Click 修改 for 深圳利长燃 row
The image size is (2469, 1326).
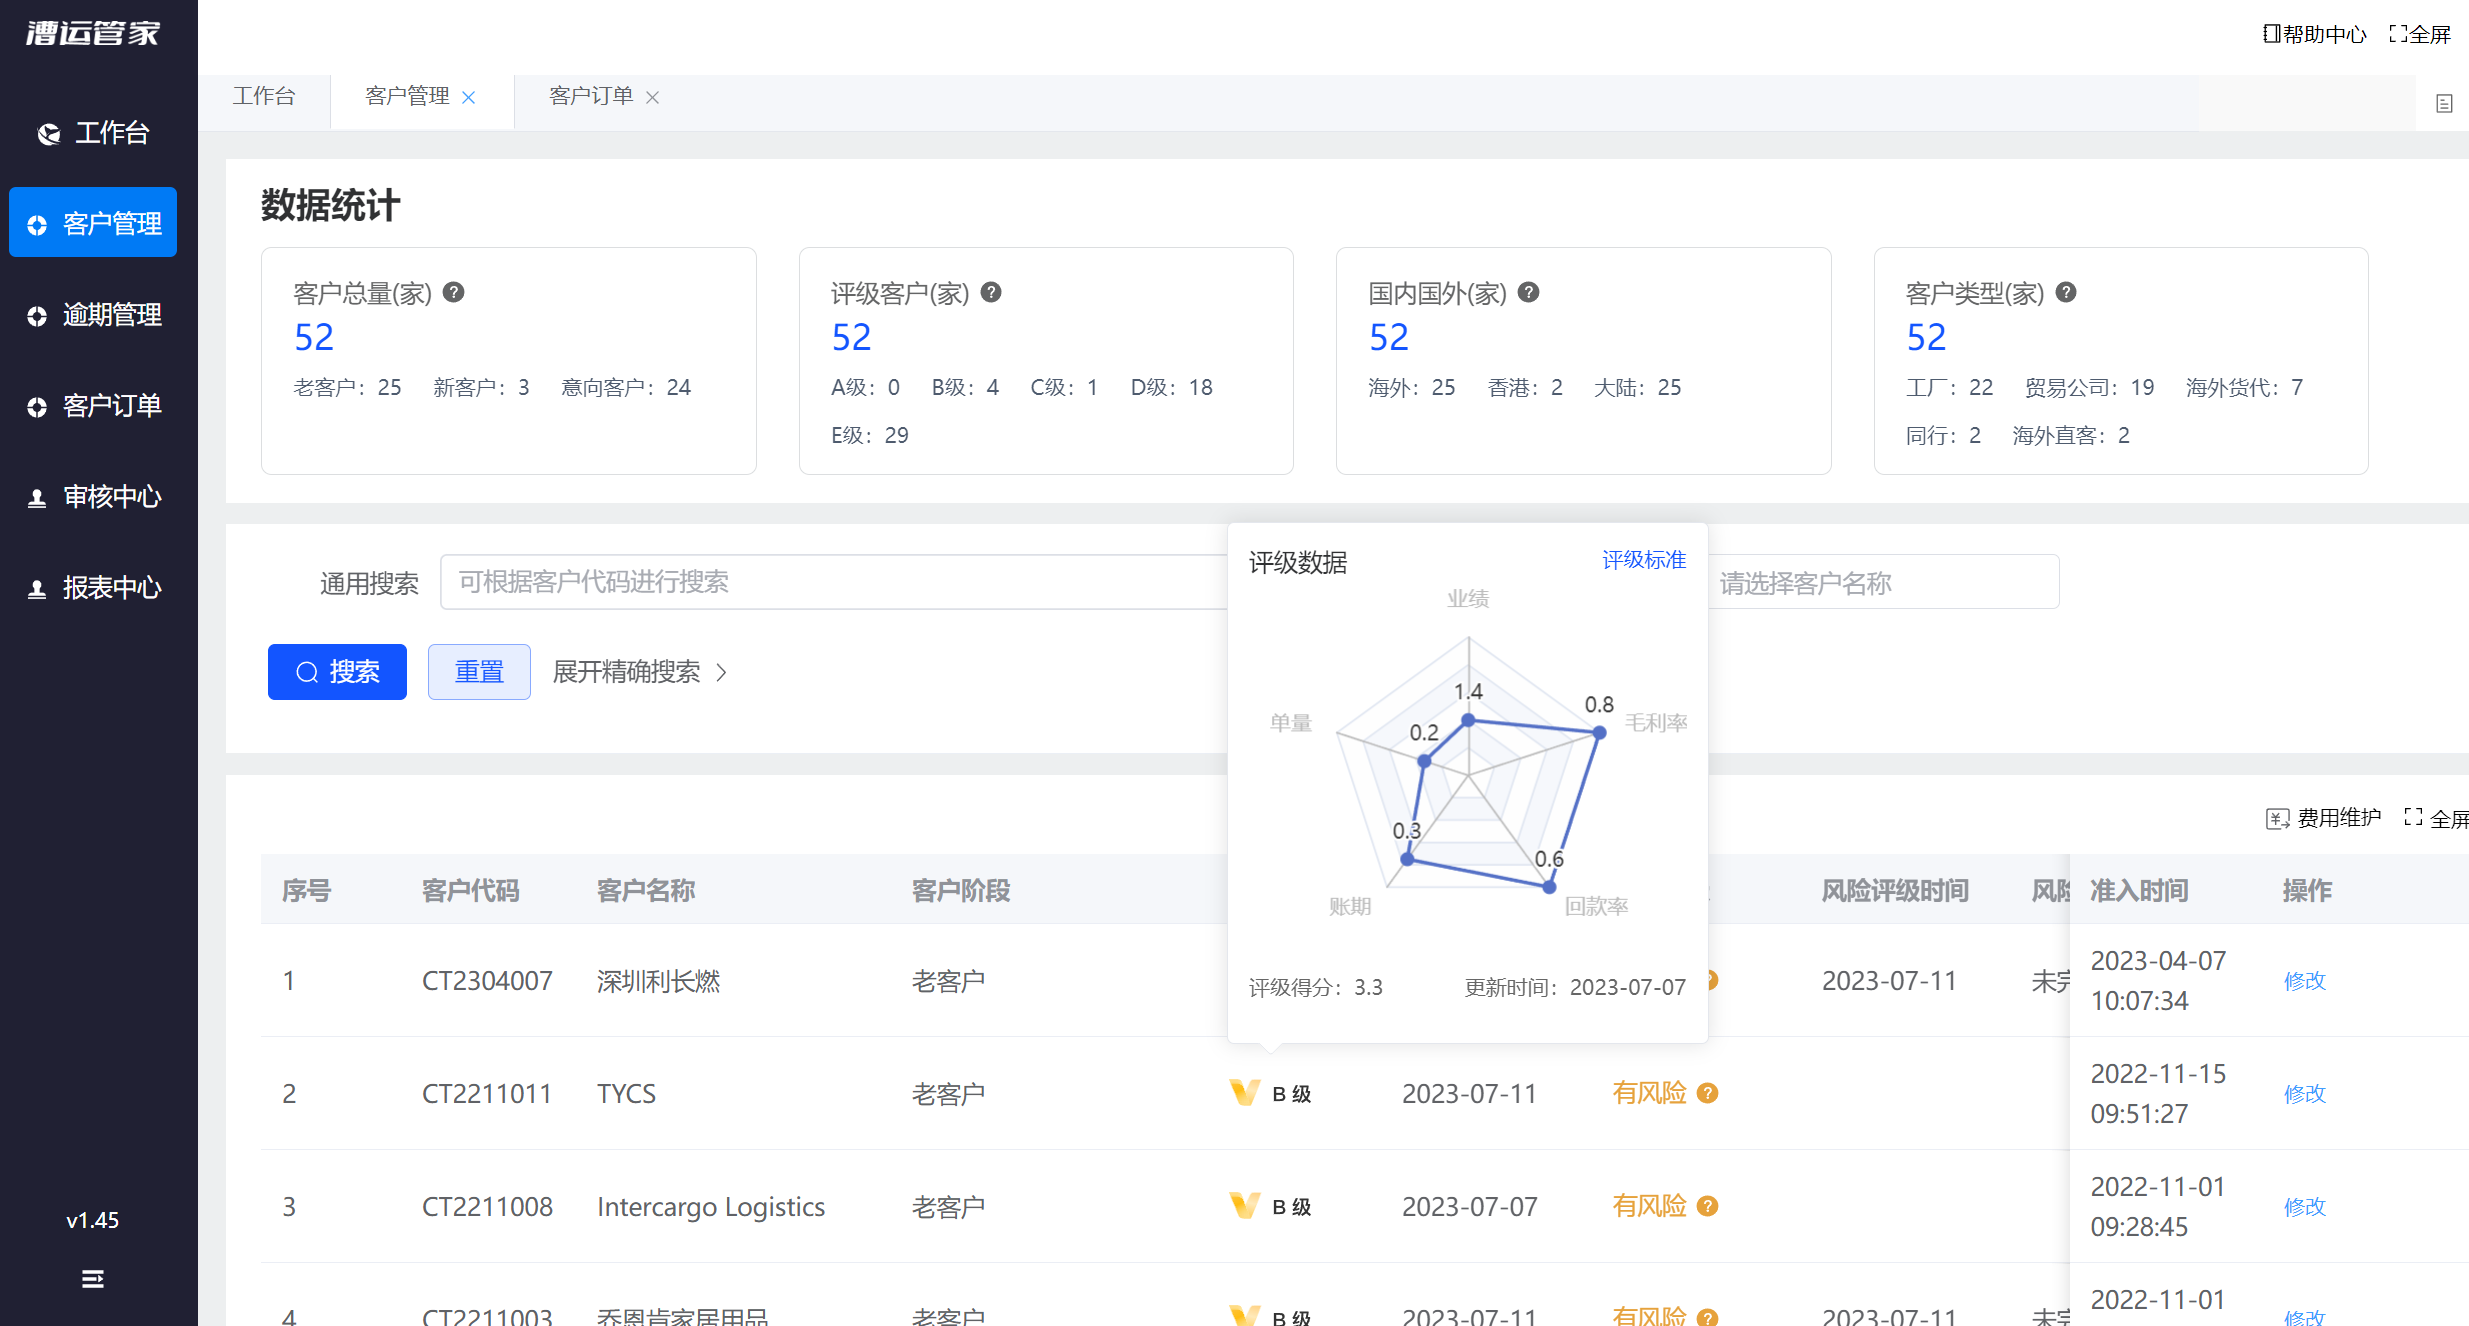(x=2304, y=981)
